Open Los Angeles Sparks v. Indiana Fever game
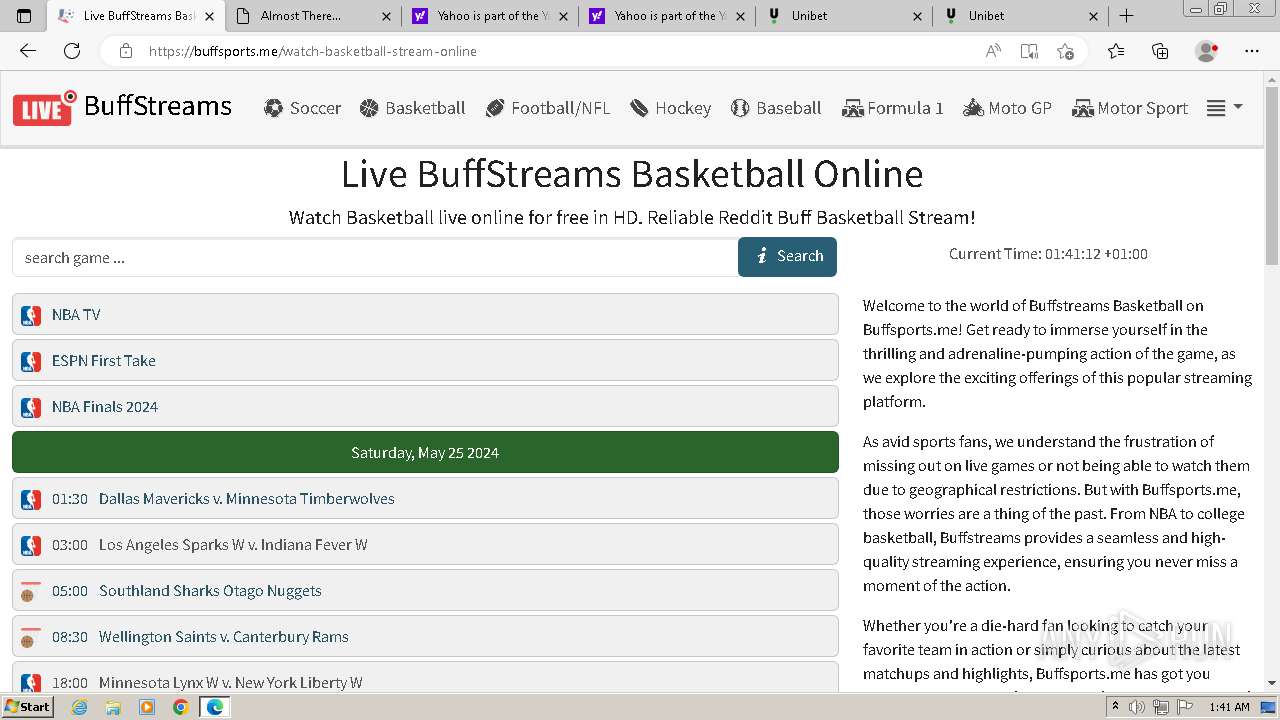1280x720 pixels. click(x=425, y=545)
